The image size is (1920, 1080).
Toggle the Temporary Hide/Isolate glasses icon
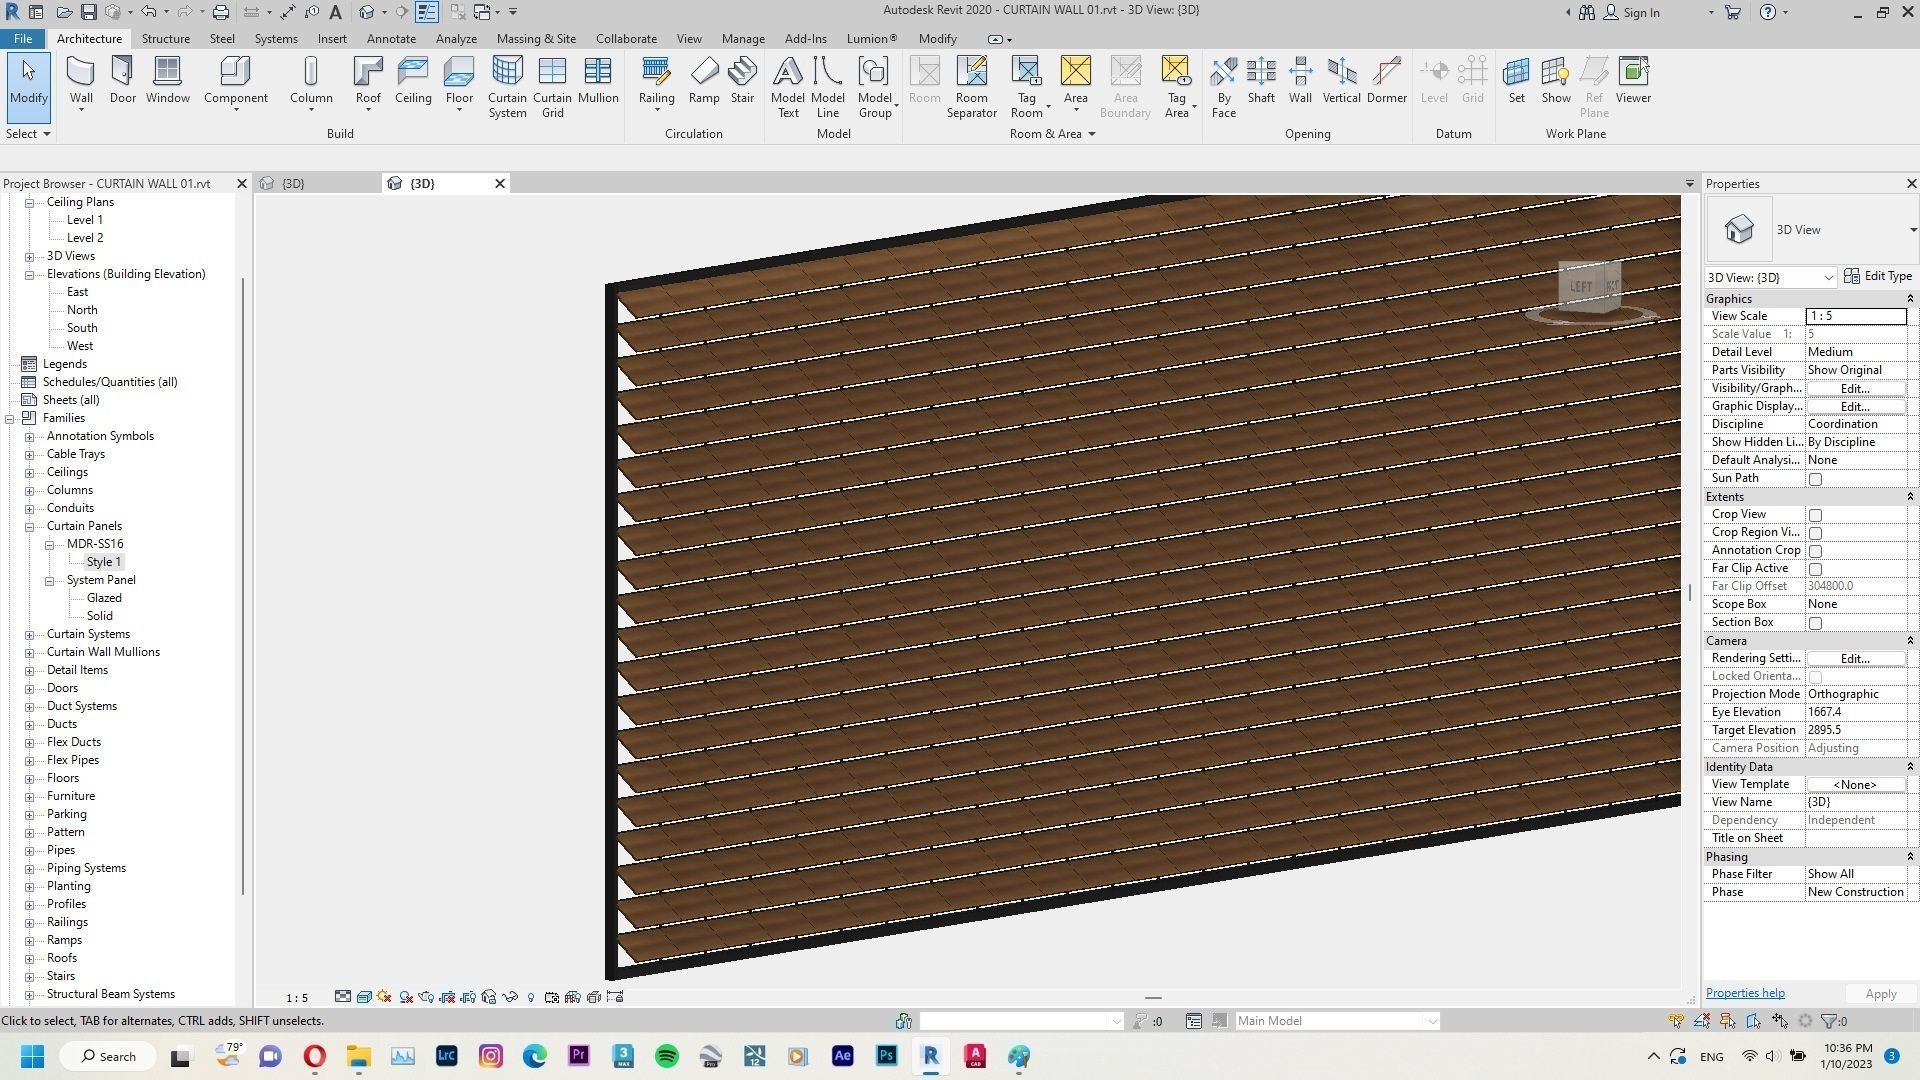[x=509, y=997]
